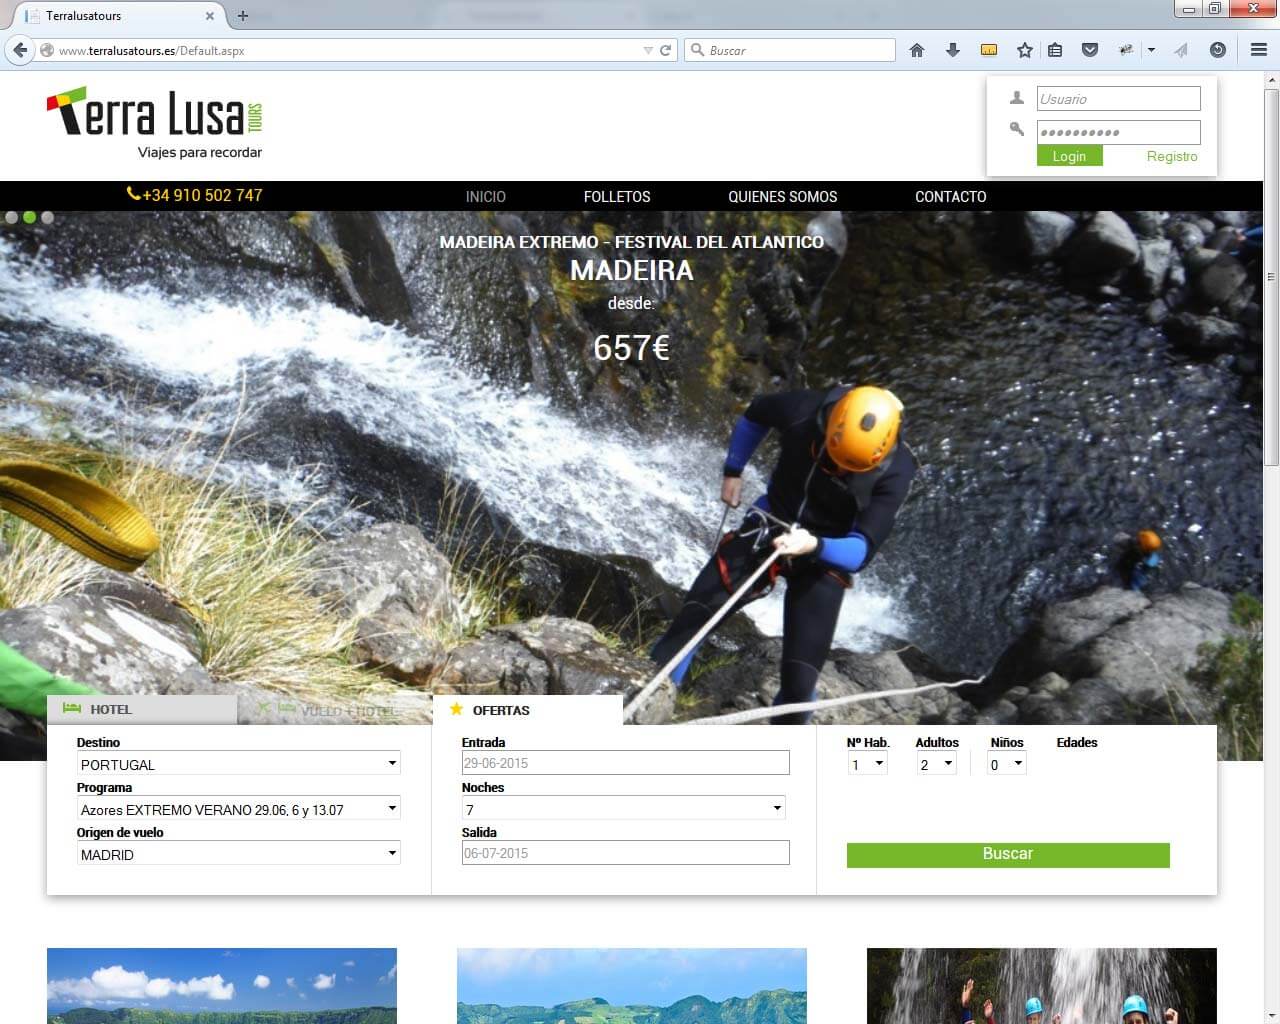The width and height of the screenshot is (1280, 1024).
Task: Open the right waterfall group thumbnail
Action: pyautogui.click(x=1042, y=986)
